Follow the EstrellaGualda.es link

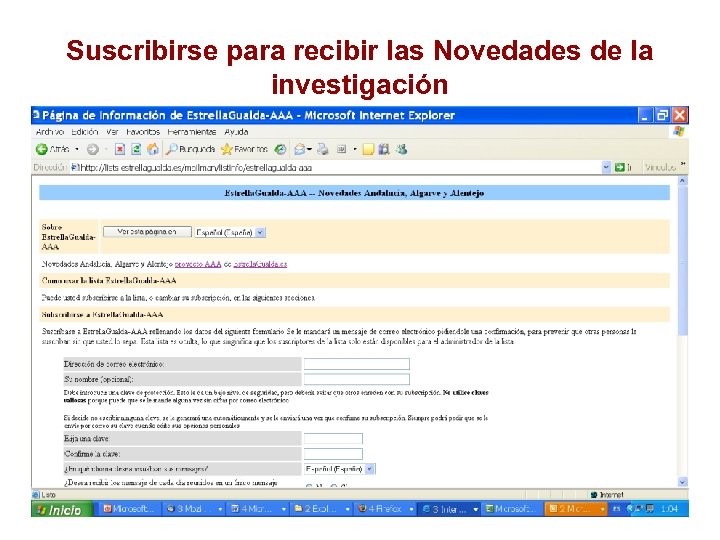260,264
